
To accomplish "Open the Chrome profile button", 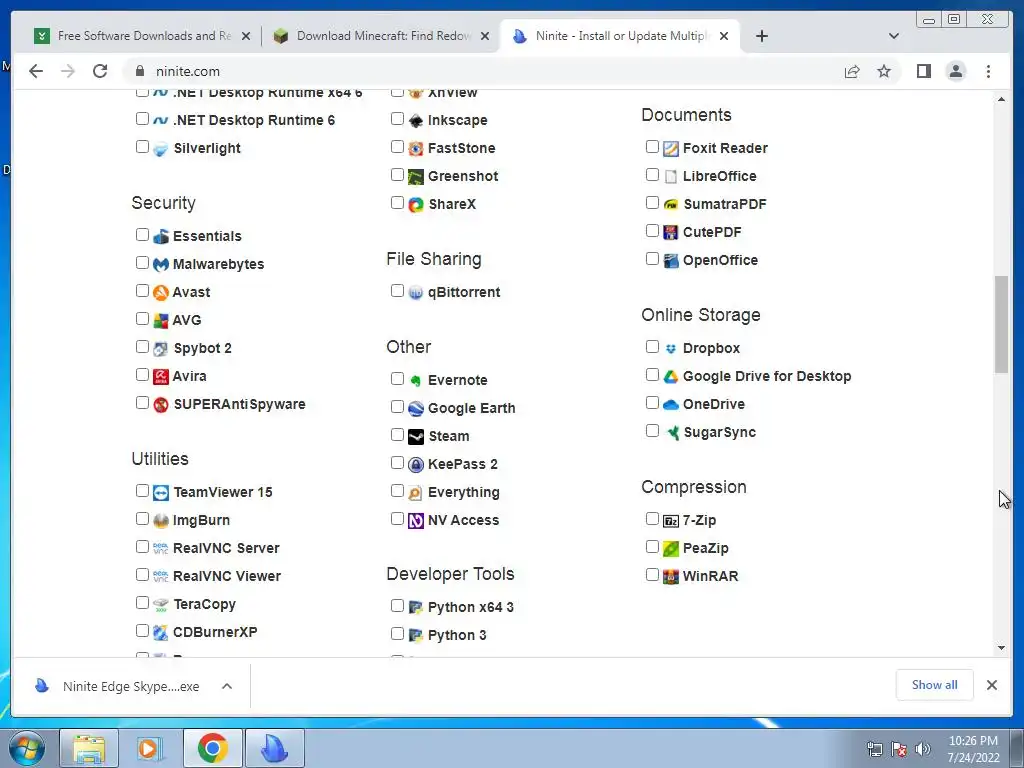I will [x=955, y=71].
